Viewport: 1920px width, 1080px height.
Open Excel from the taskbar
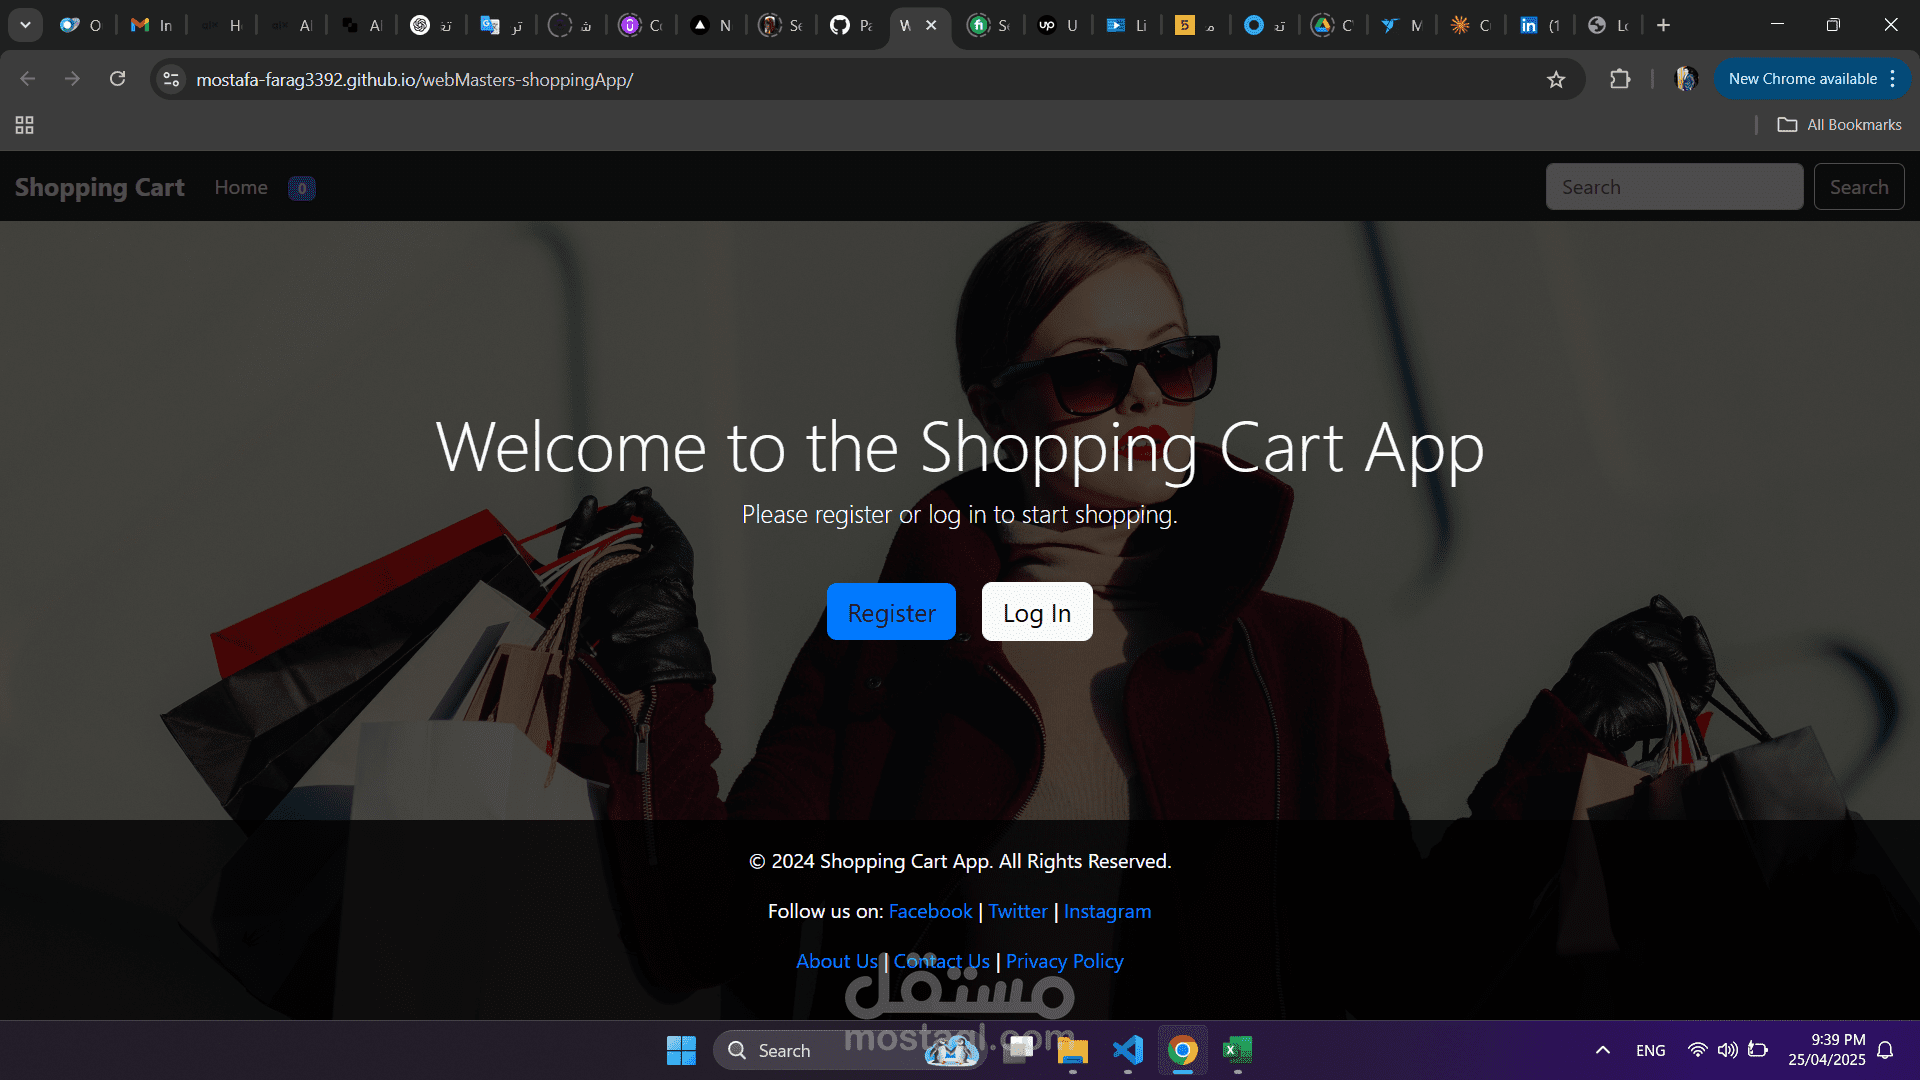point(1237,1050)
